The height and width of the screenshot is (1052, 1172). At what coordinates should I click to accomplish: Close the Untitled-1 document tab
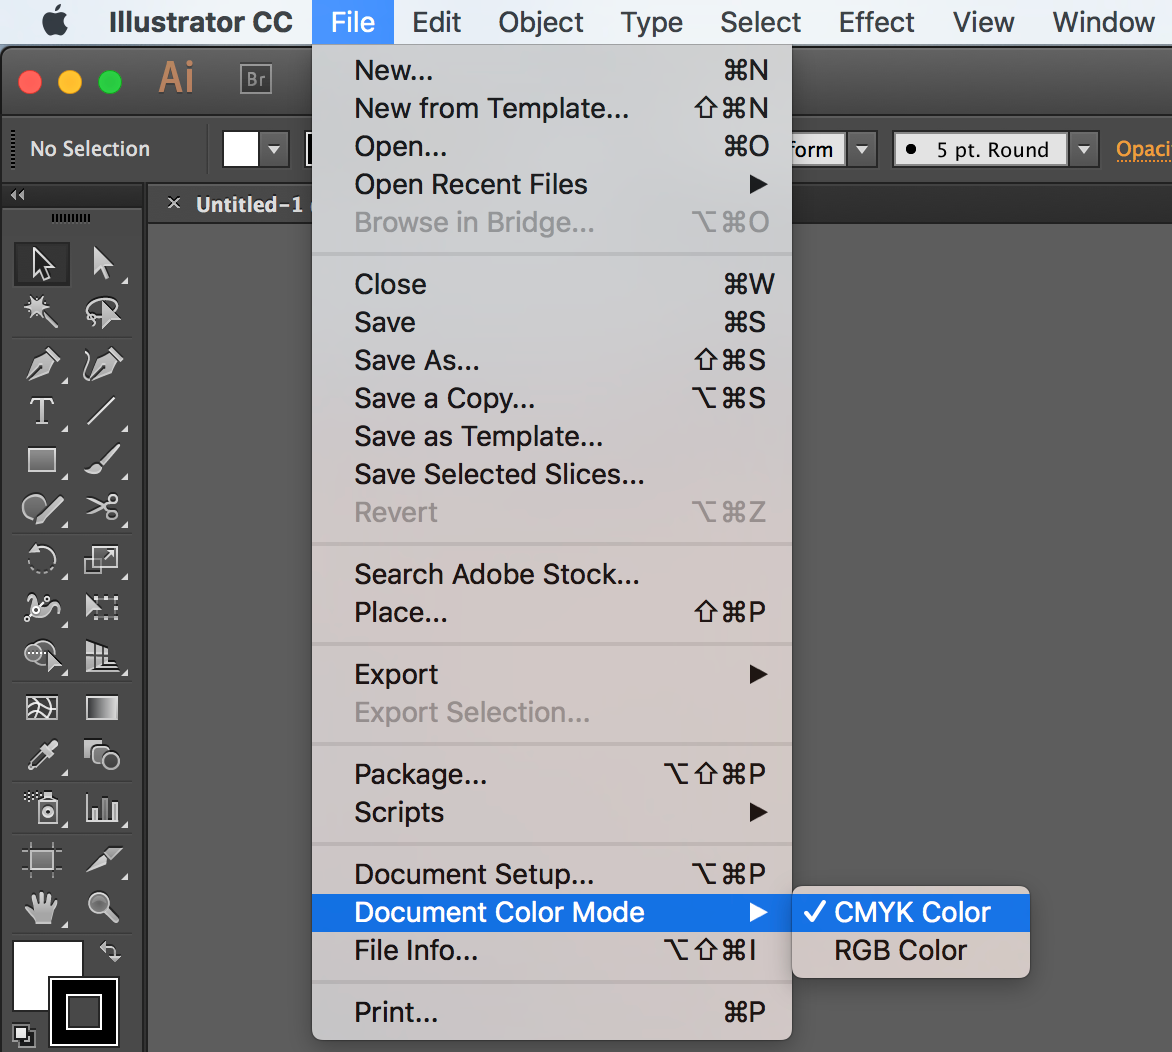[x=174, y=204]
